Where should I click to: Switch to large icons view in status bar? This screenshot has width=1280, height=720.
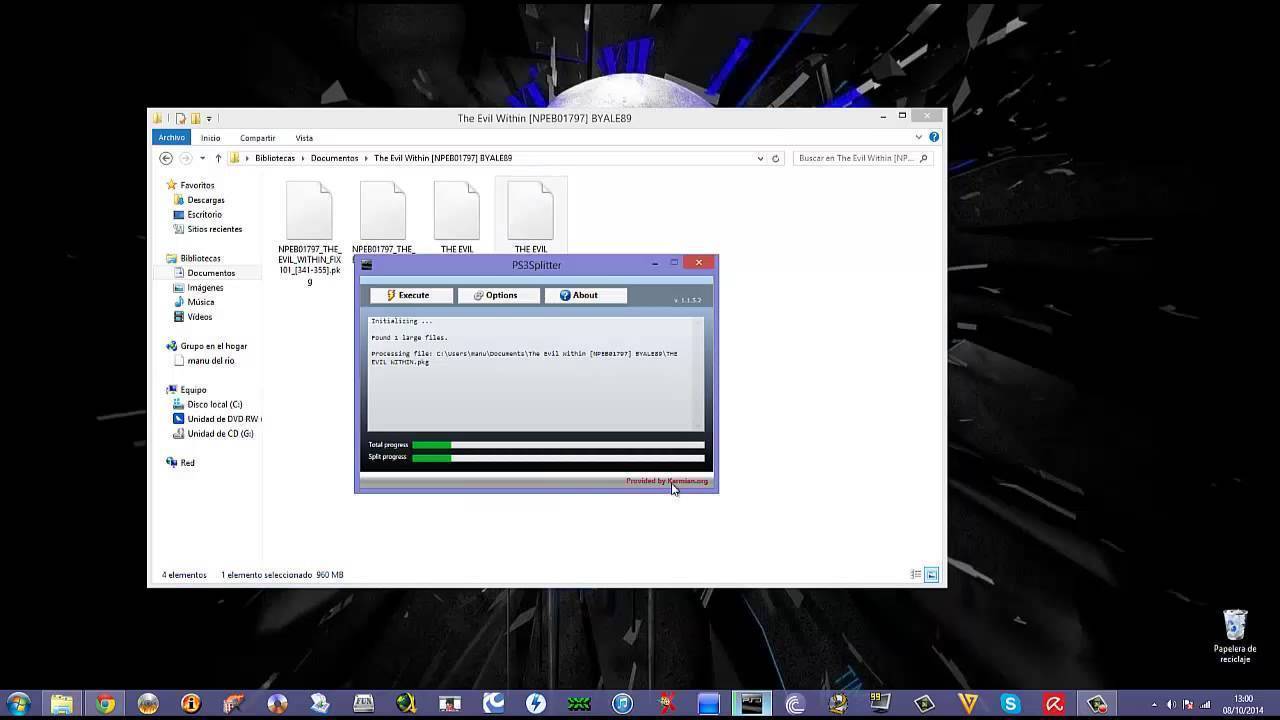[x=931, y=575]
